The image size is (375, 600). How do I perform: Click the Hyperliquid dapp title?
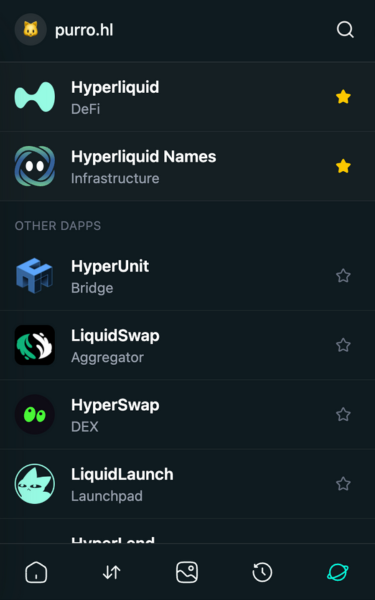(x=115, y=88)
